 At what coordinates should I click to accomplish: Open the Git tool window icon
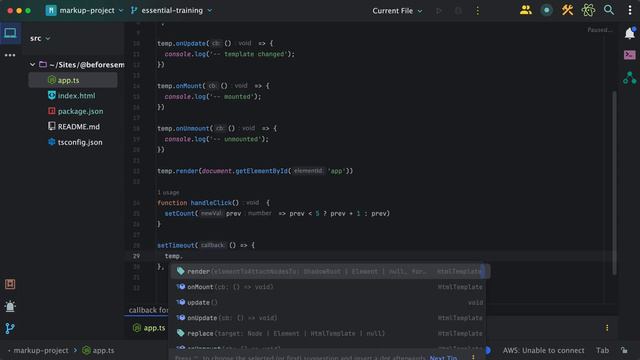coord(10,328)
